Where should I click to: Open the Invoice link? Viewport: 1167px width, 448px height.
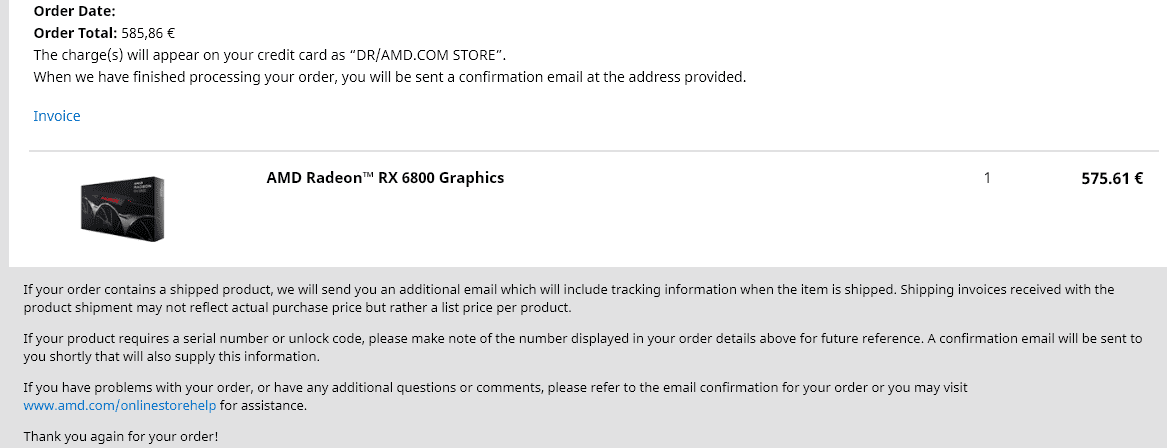pyautogui.click(x=57, y=116)
